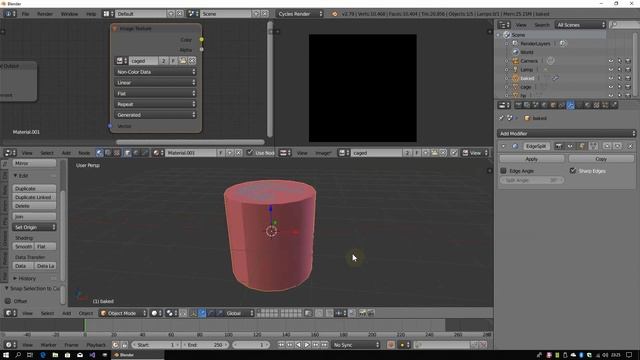Open the Node menu in node editor
640x360 pixels.
click(x=84, y=153)
